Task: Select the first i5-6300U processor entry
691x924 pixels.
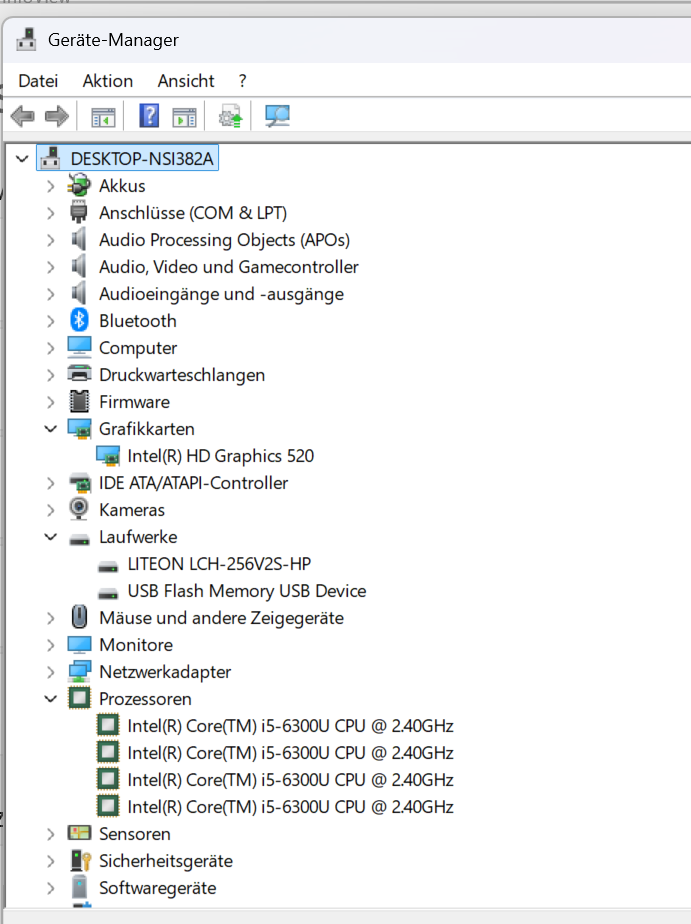Action: click(x=290, y=726)
